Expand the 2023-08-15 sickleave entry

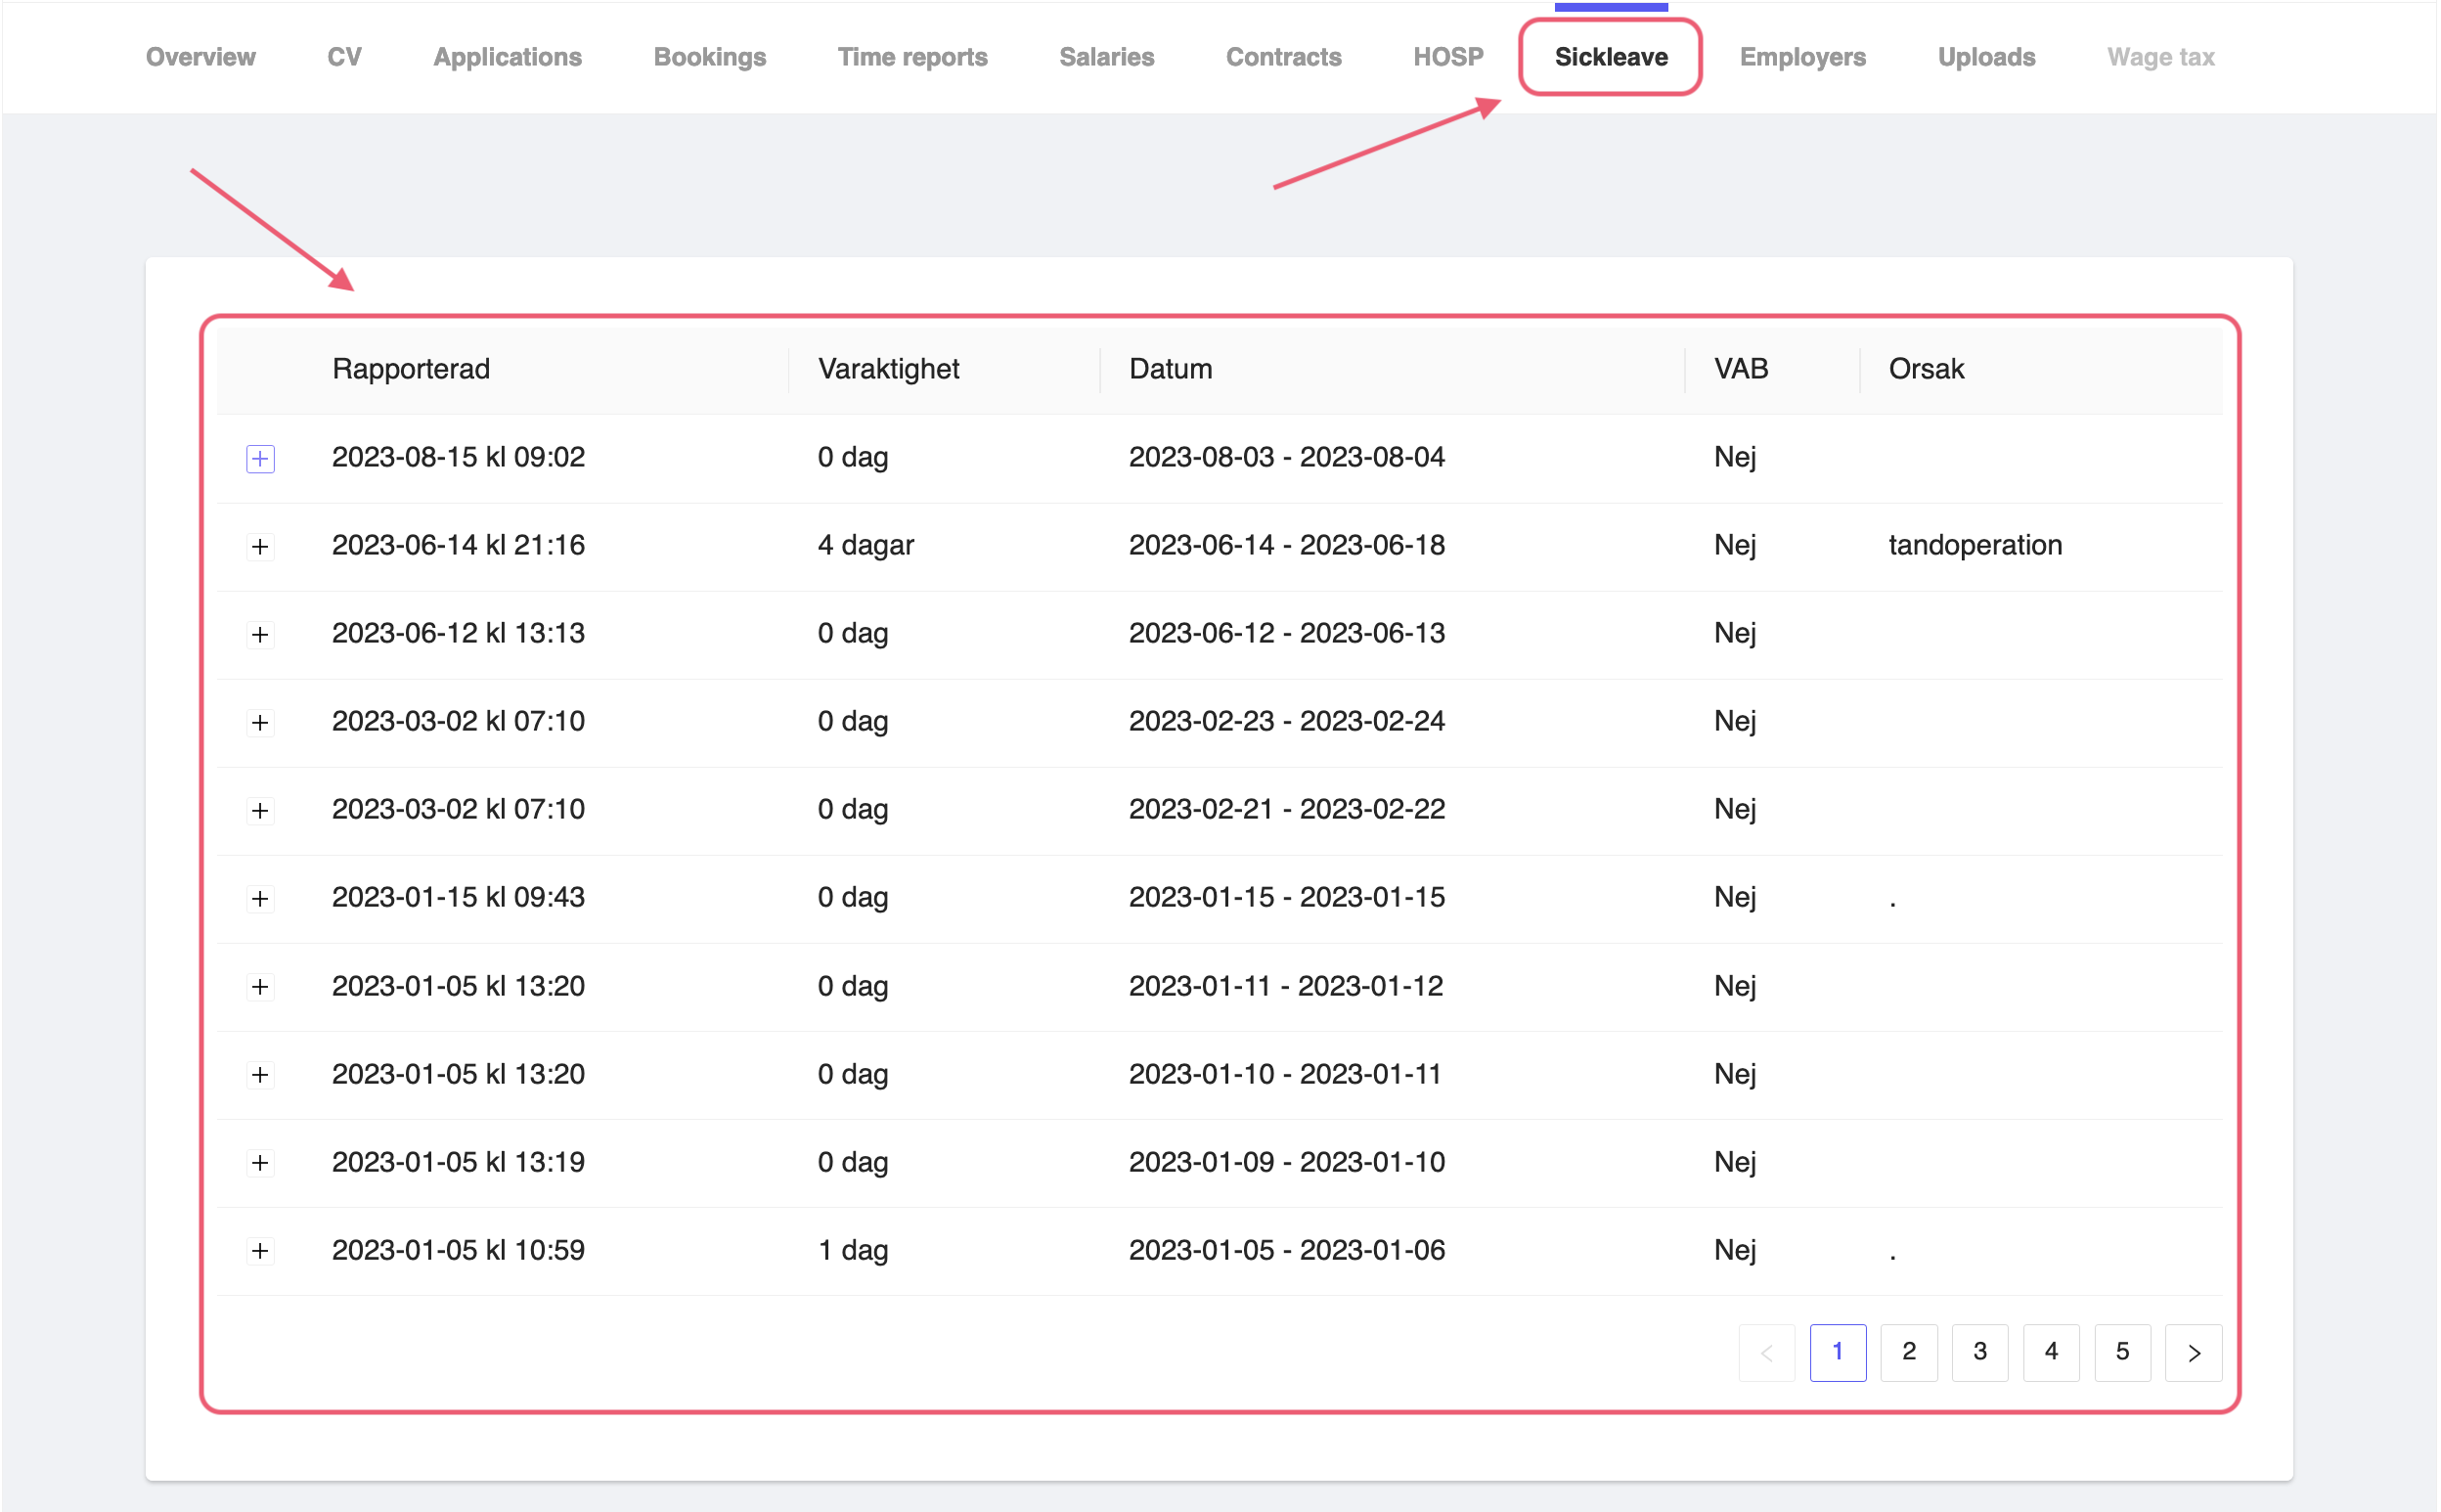click(261, 459)
